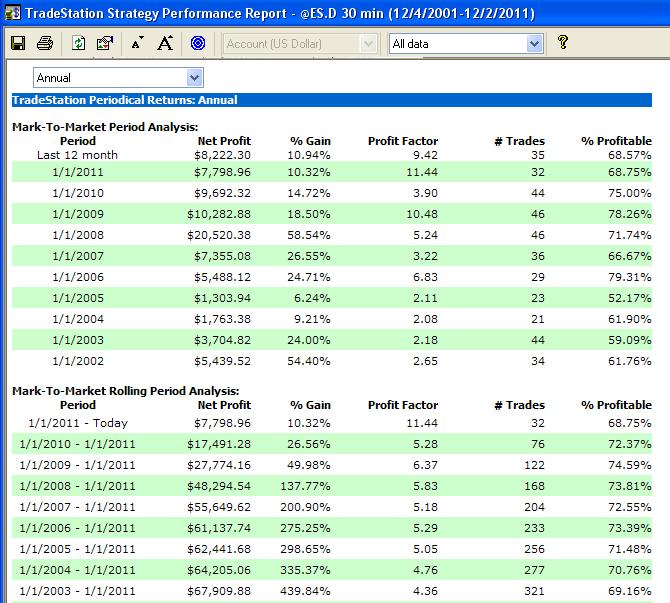Screen dimensions: 670x603
Task: Click the Print report icon
Action: [x=45, y=43]
